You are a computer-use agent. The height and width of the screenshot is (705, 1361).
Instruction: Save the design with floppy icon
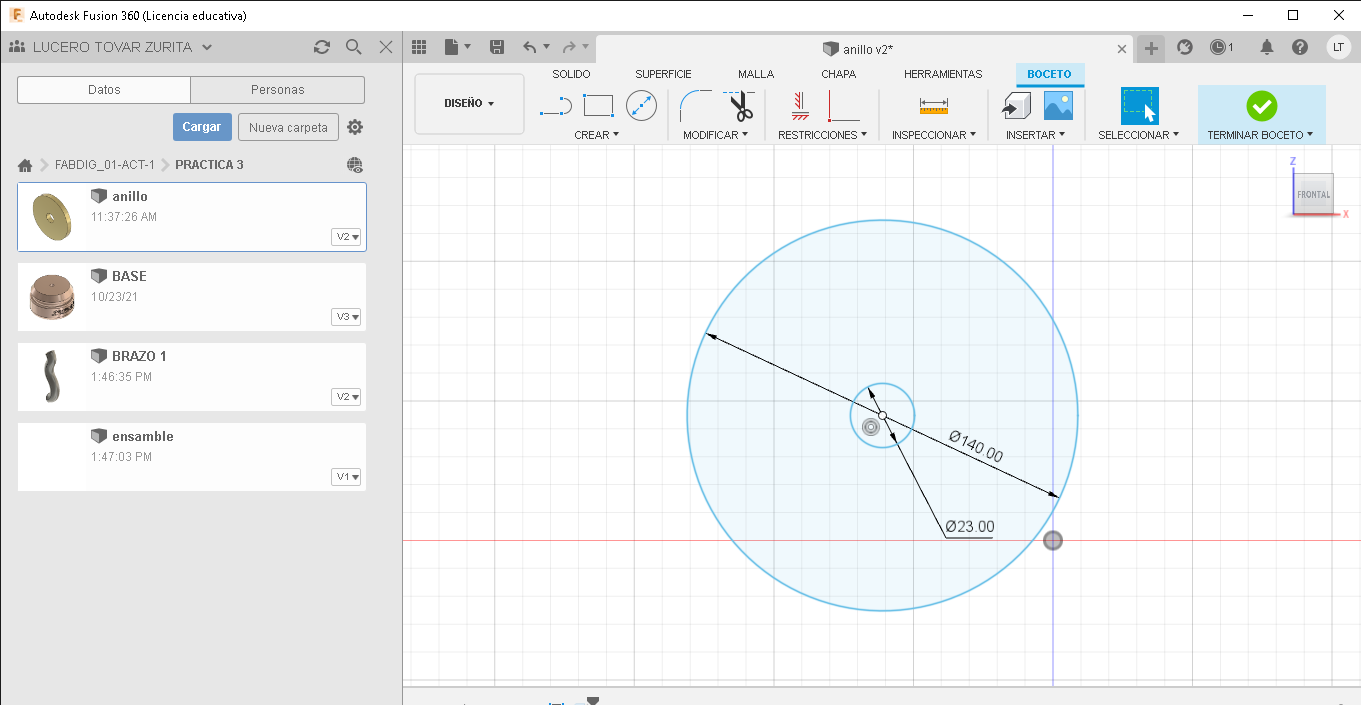(x=497, y=47)
